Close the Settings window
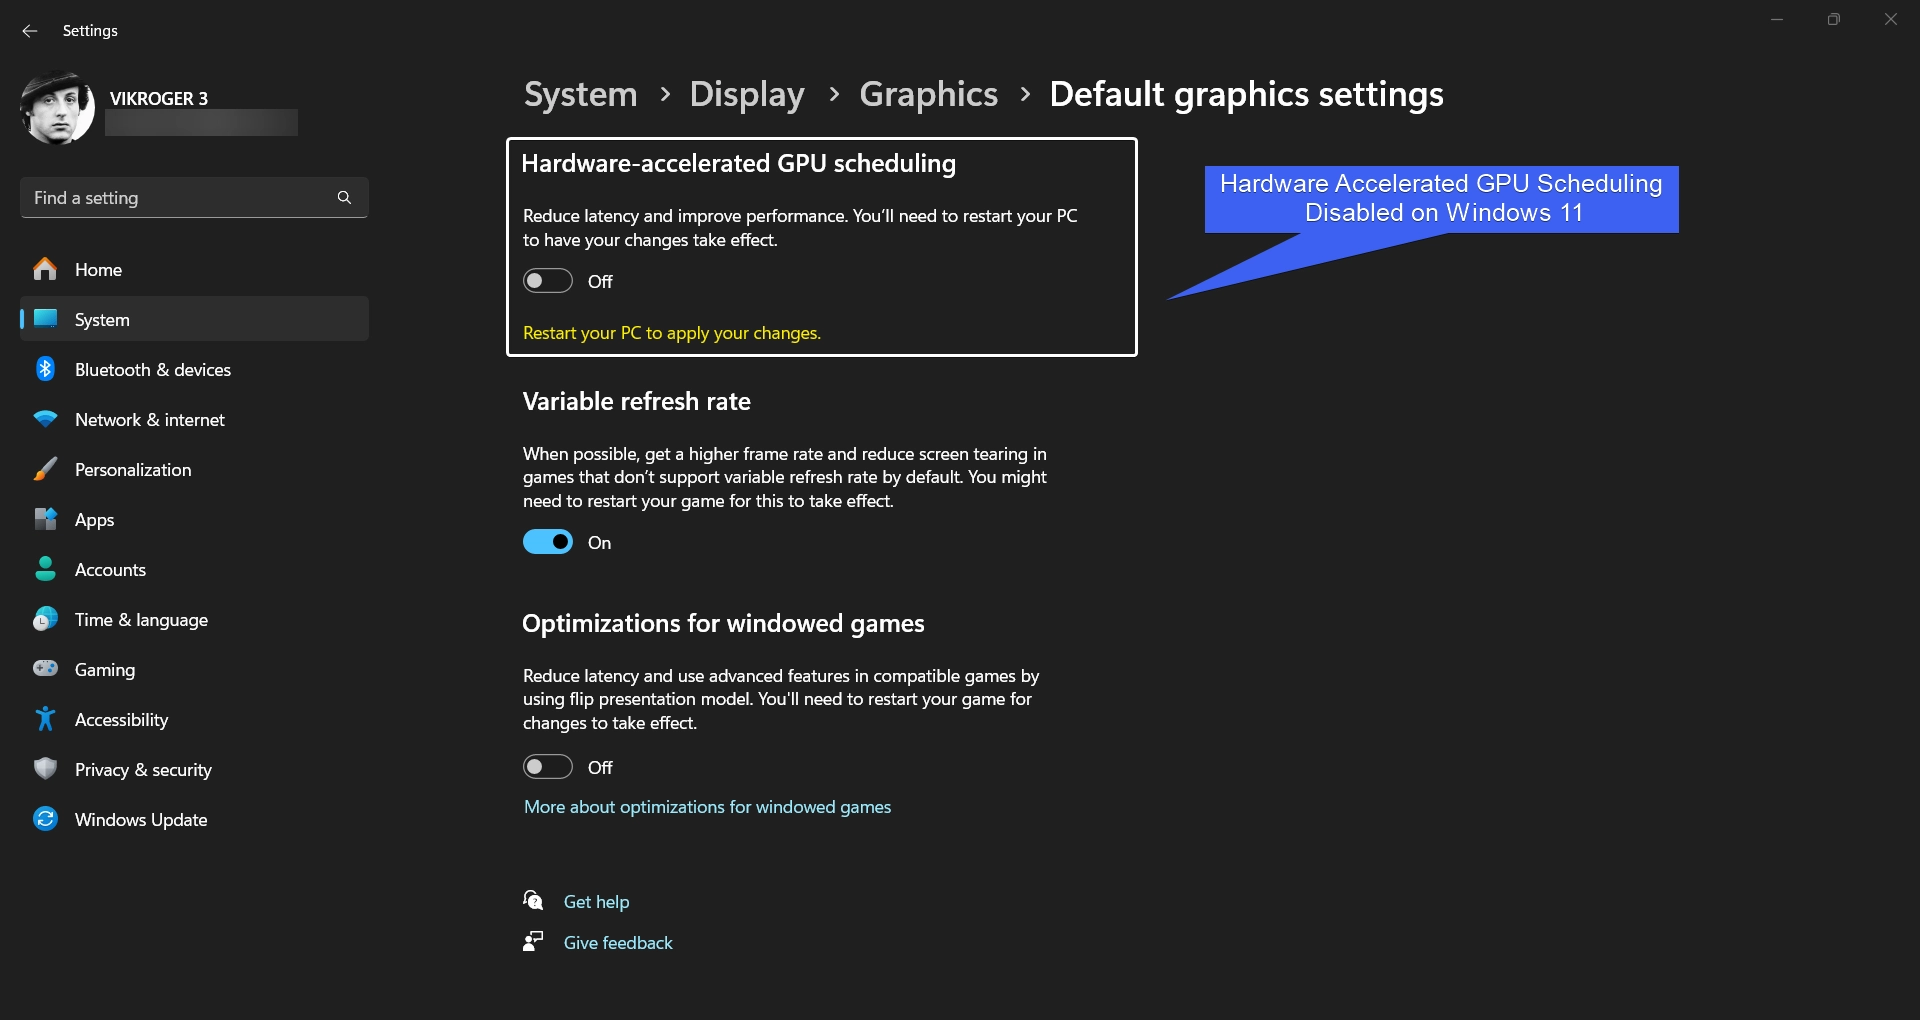 (1891, 19)
